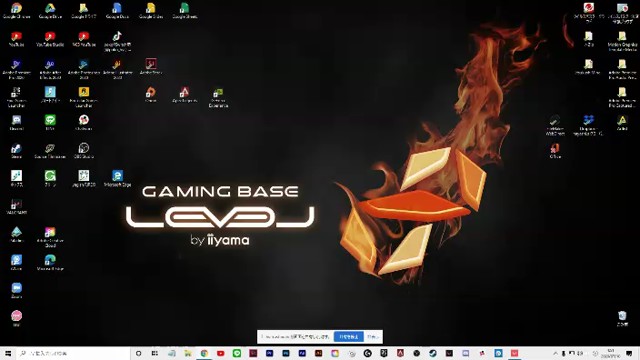This screenshot has width=640, height=360.
Task: Open the Windows Start menu
Action: coord(8,353)
